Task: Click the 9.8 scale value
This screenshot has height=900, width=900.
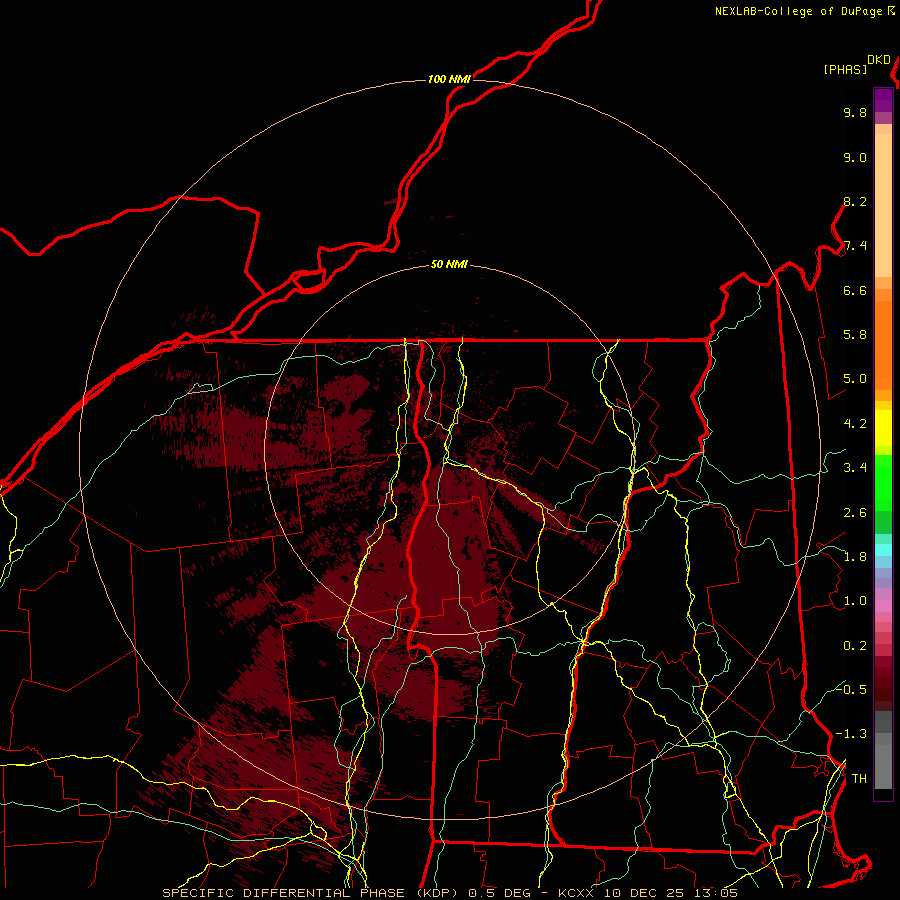Action: (855, 113)
